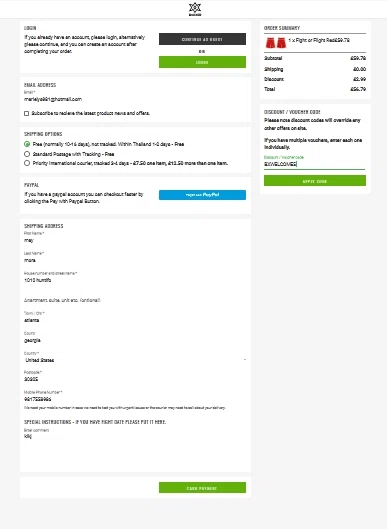Click the Continue as Guest button
The width and height of the screenshot is (387, 529).
202,39
